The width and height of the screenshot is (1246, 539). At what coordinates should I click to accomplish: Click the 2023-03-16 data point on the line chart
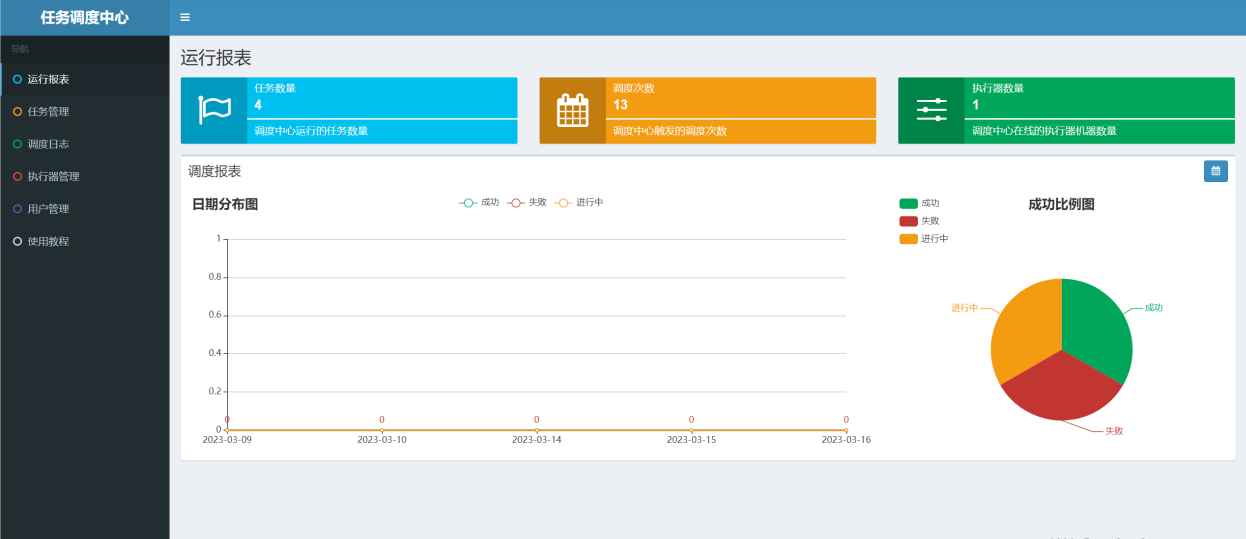[x=846, y=430]
